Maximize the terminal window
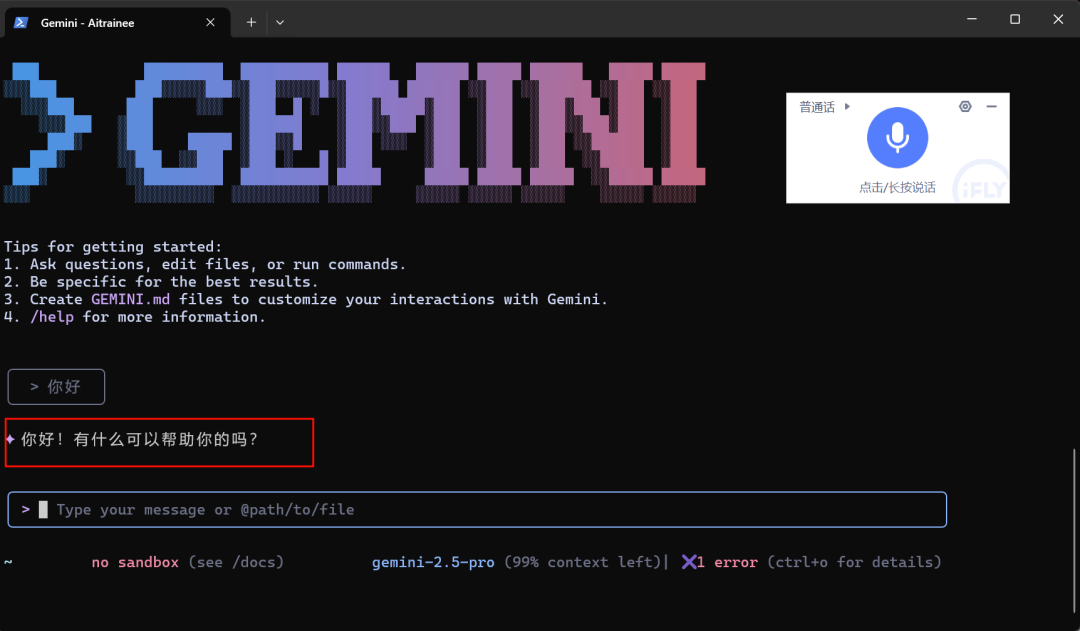Viewport: 1080px width, 631px height. click(1015, 19)
